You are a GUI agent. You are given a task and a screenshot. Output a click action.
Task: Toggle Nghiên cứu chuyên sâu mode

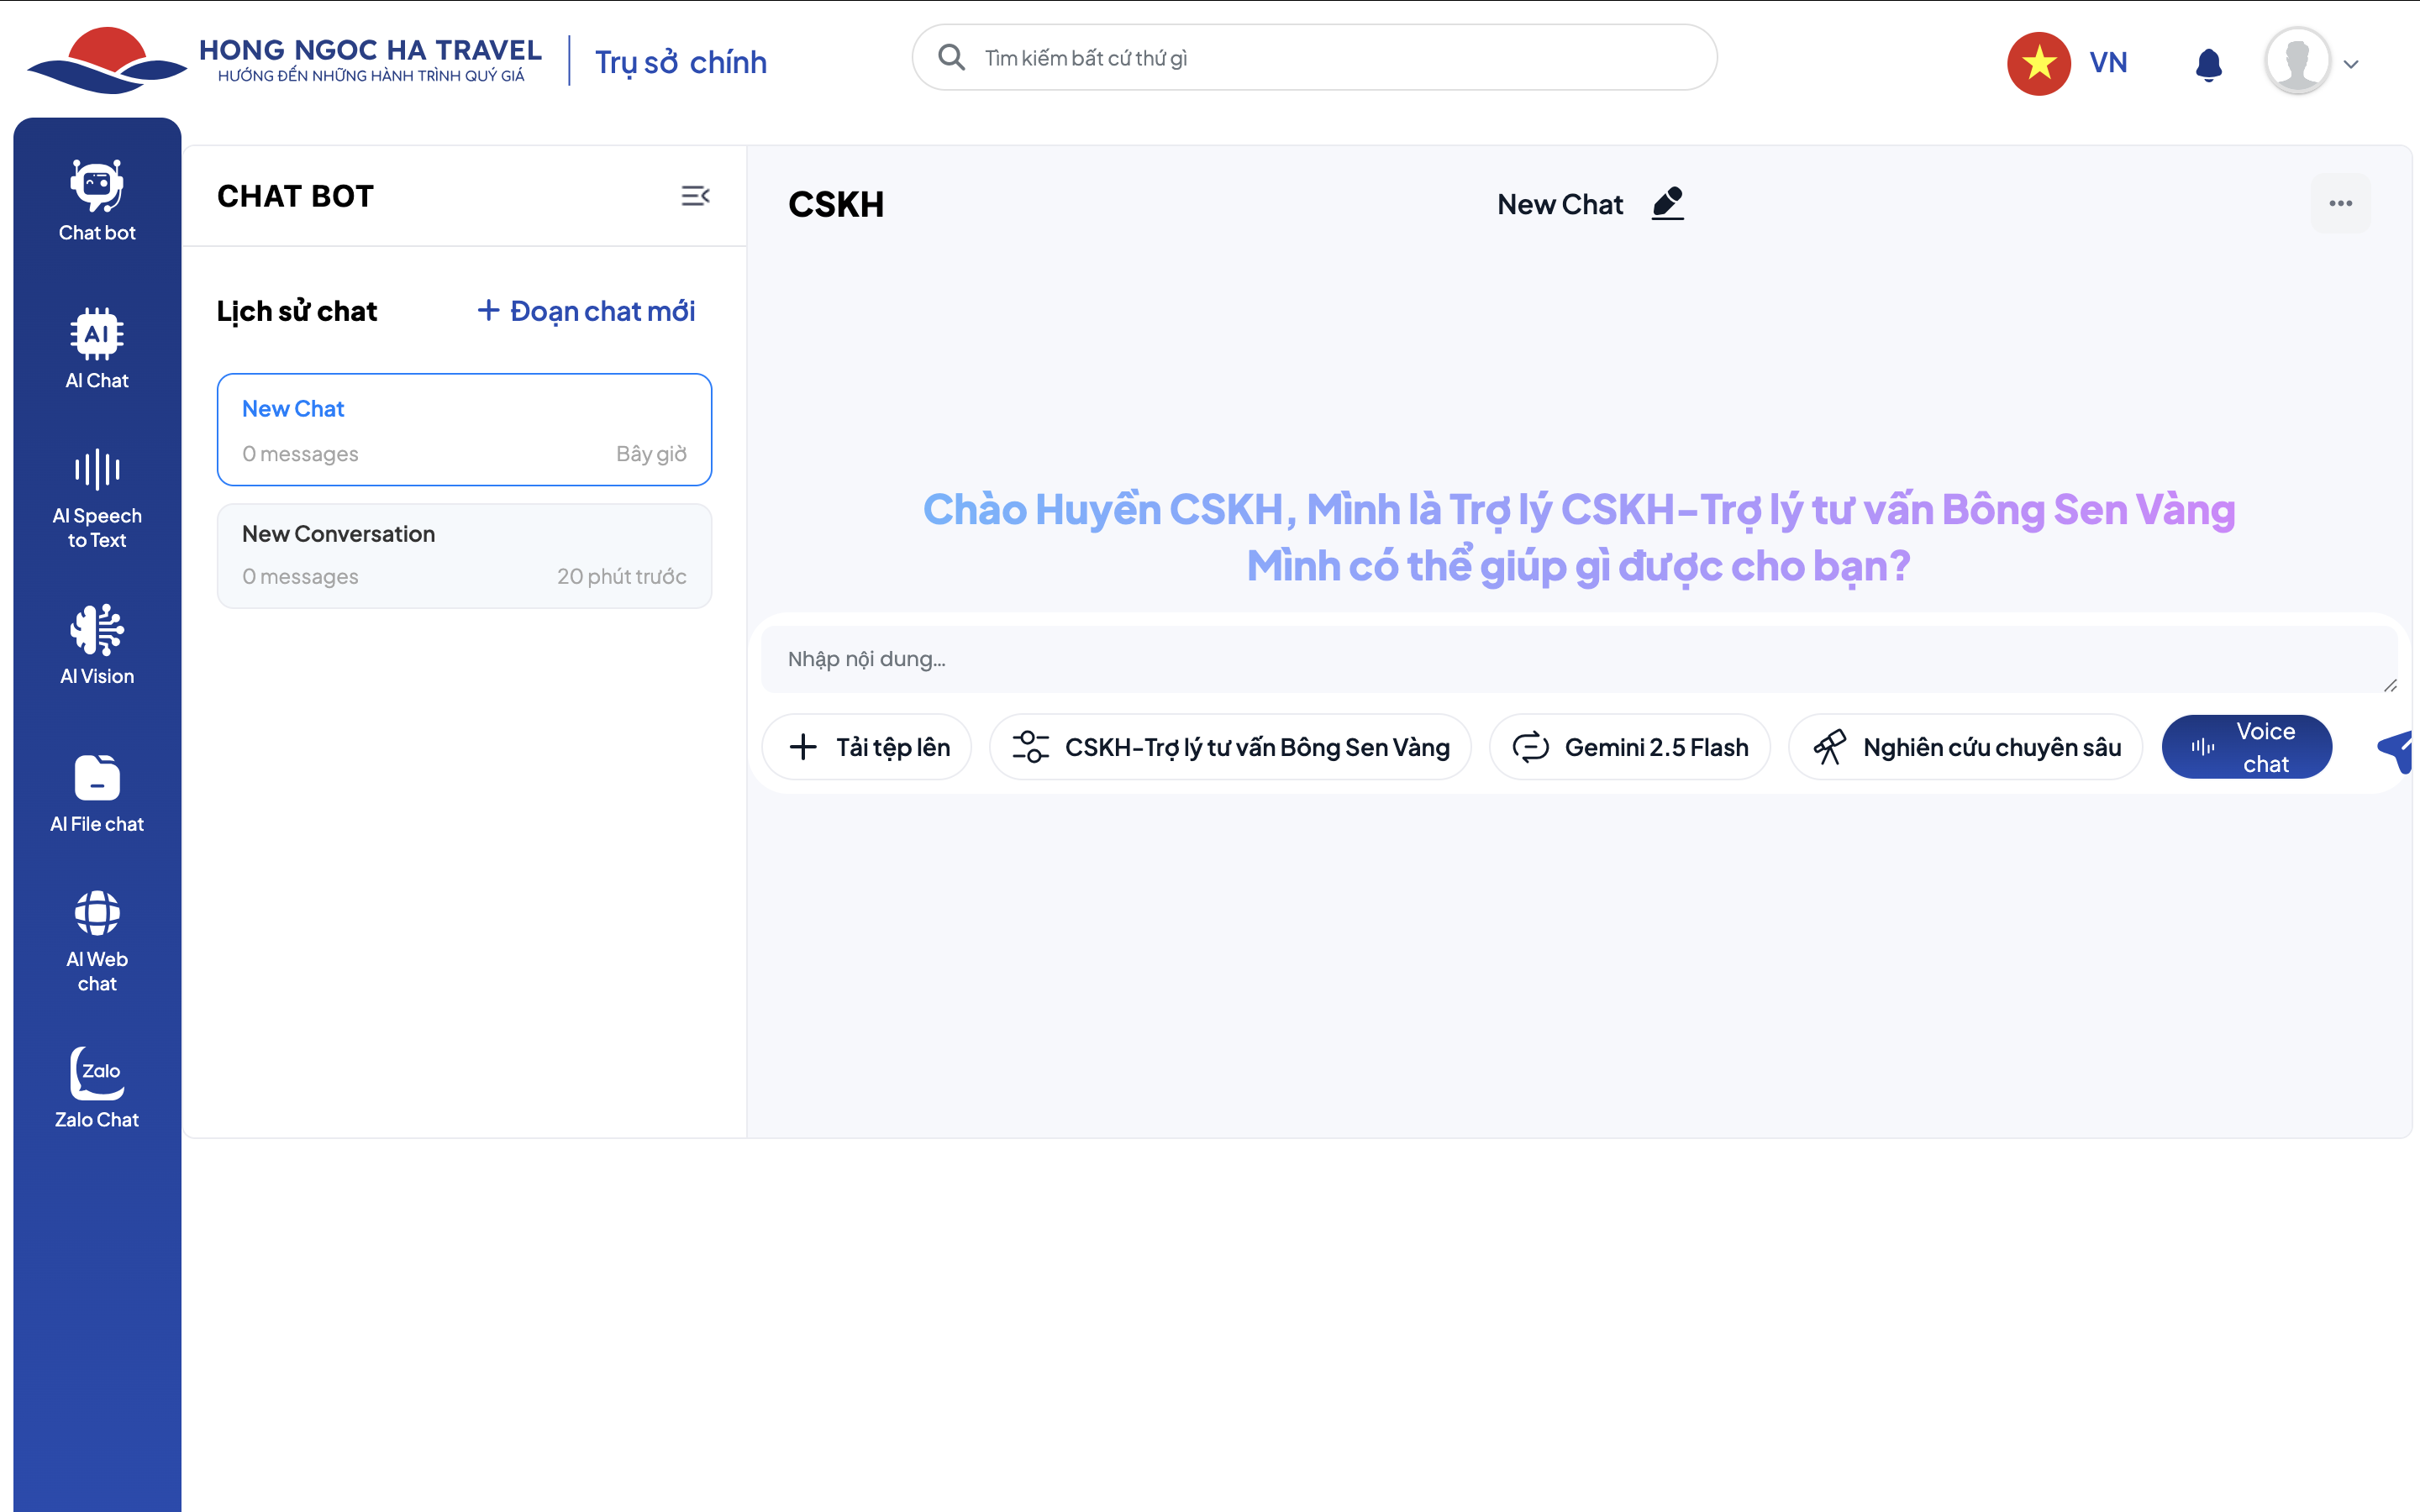pos(1965,747)
